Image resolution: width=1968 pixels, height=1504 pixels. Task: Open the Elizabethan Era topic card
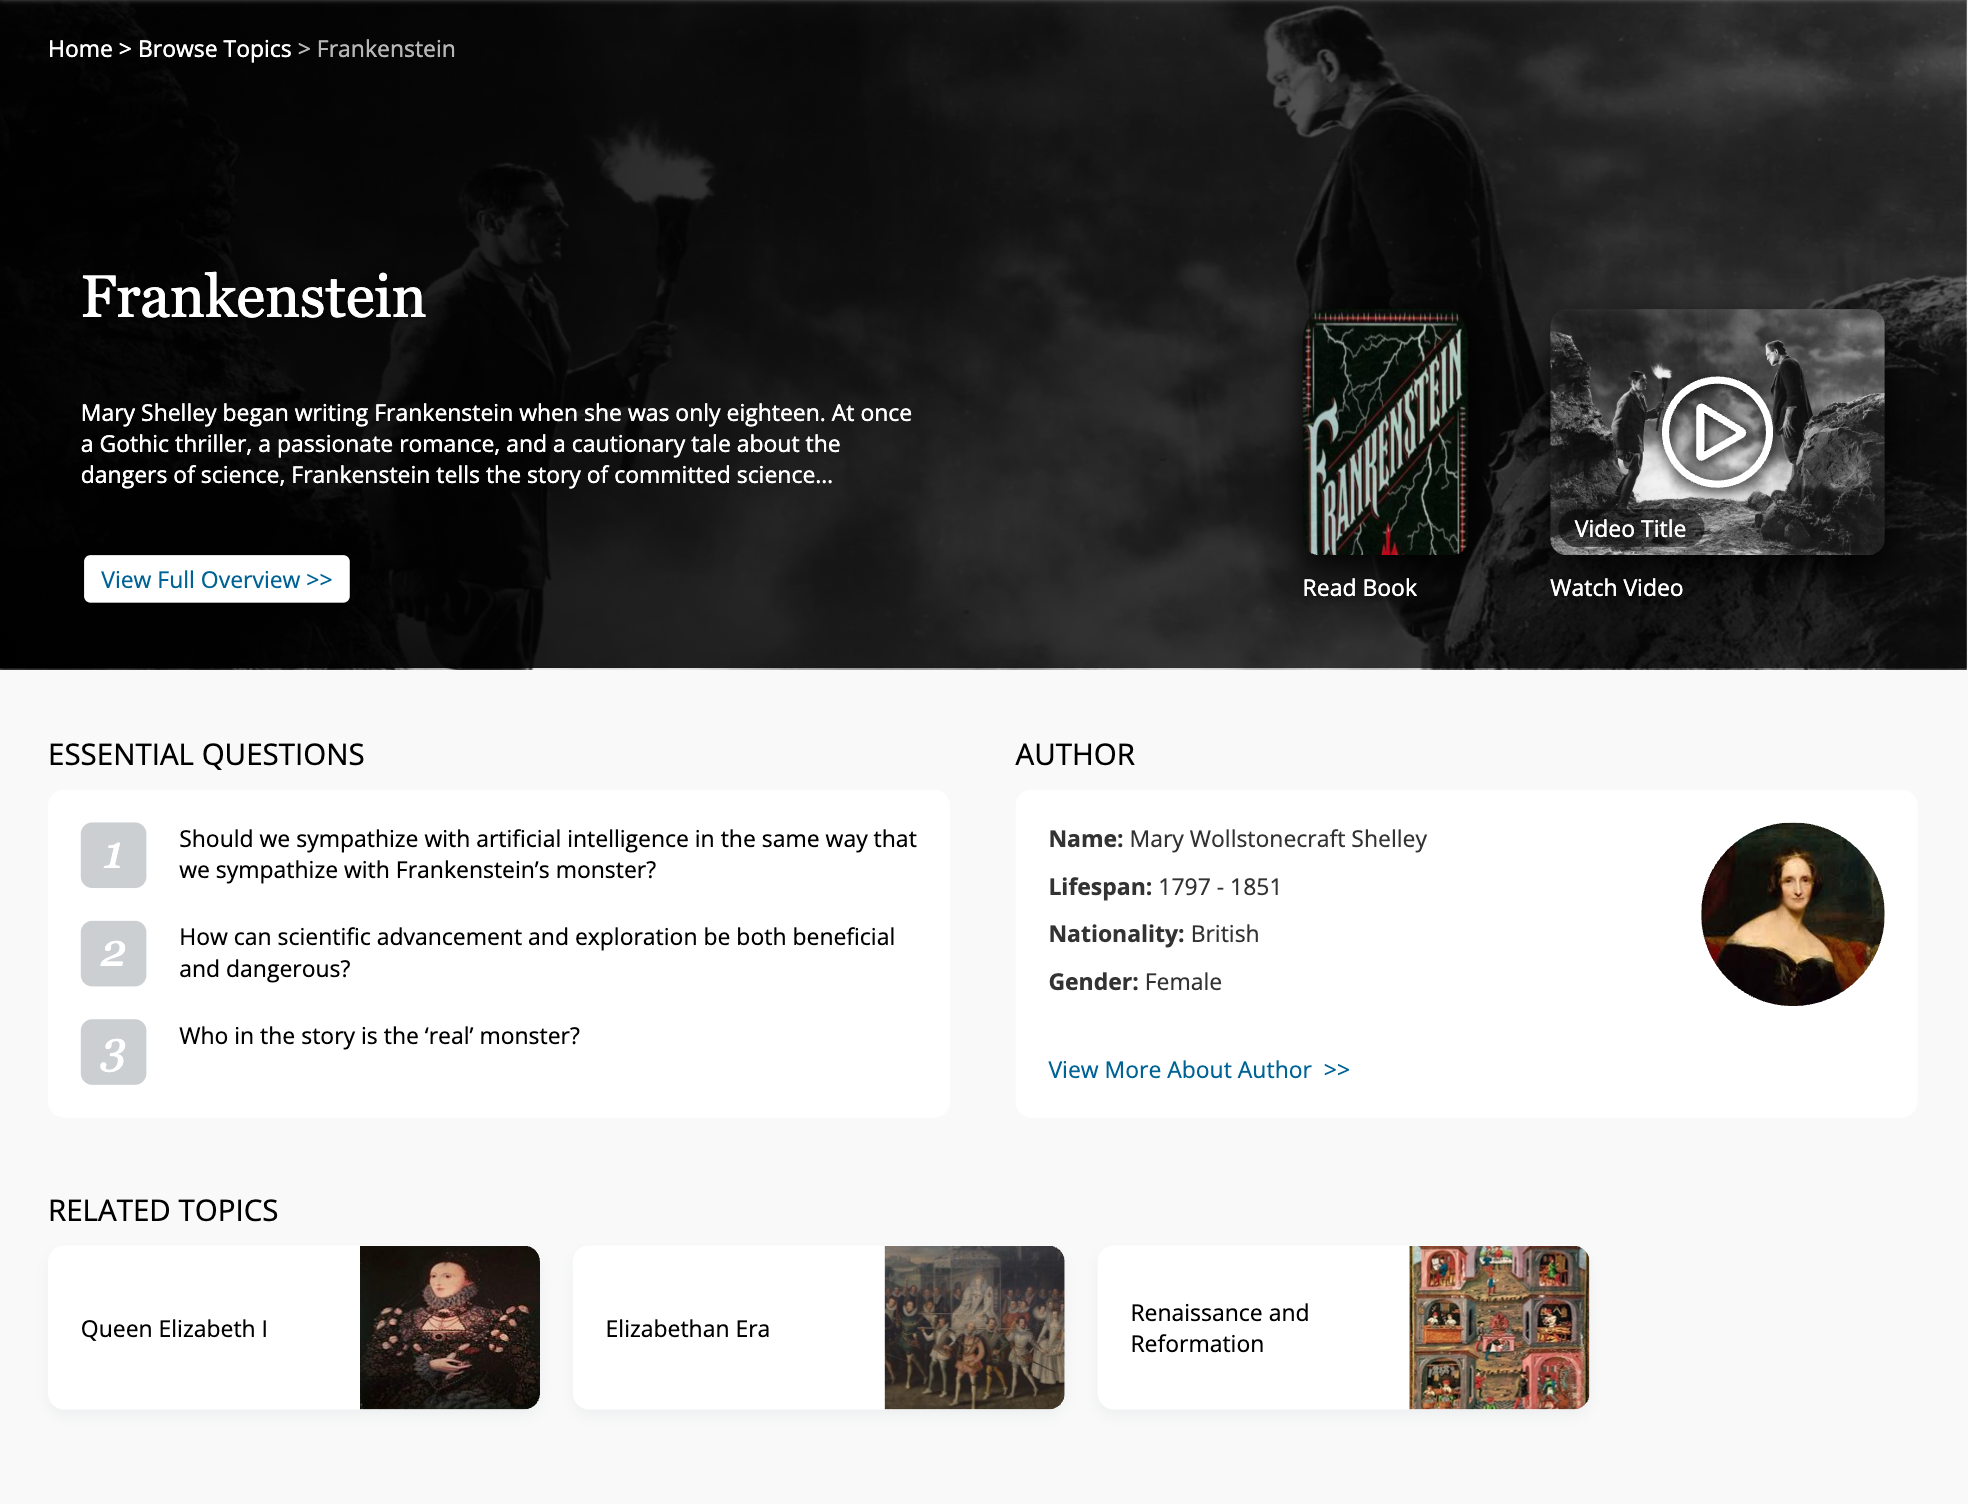(818, 1327)
